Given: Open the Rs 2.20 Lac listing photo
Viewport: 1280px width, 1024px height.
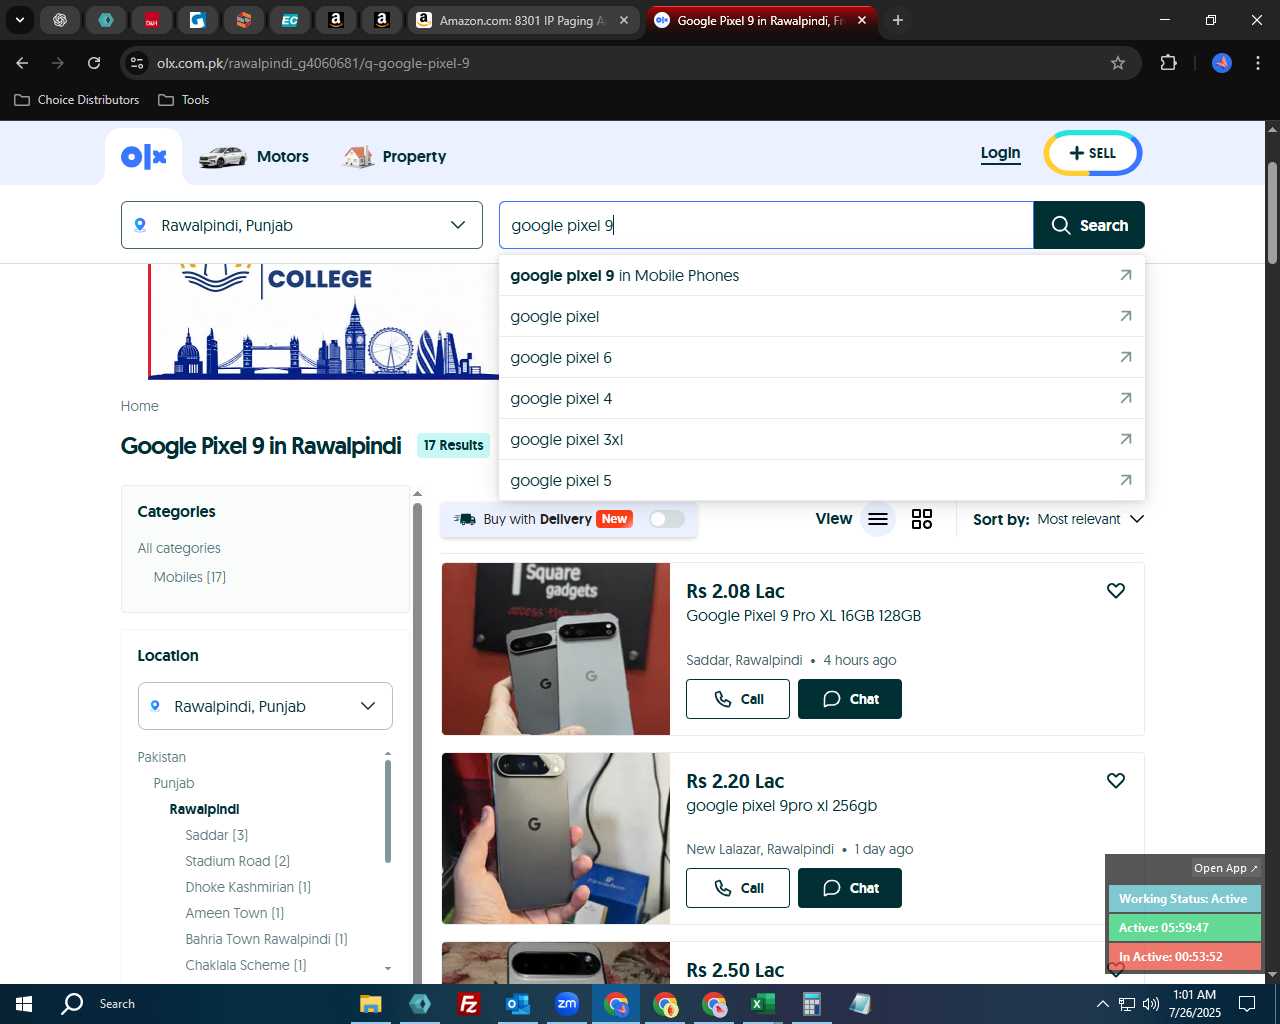Looking at the screenshot, I should 556,838.
